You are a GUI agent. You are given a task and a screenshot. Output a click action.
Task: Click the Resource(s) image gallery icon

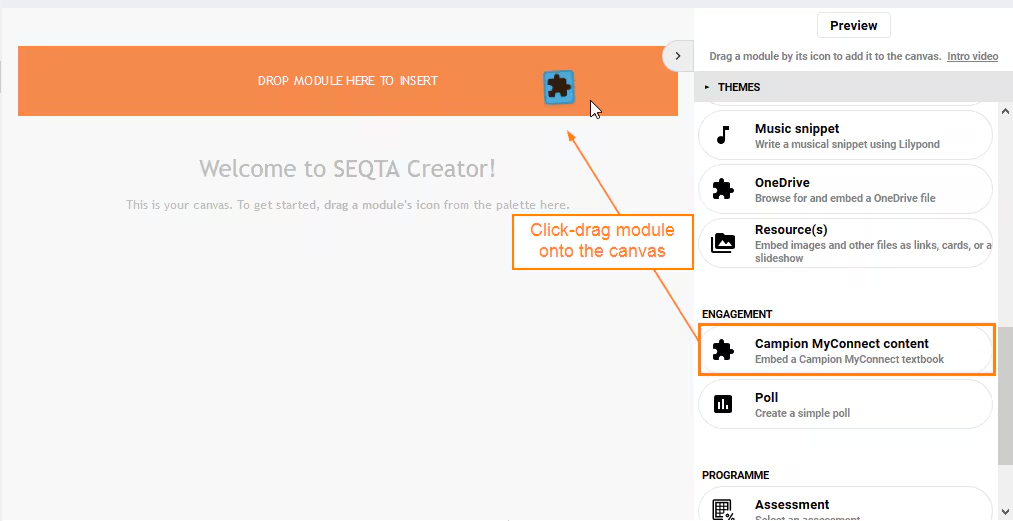click(723, 243)
